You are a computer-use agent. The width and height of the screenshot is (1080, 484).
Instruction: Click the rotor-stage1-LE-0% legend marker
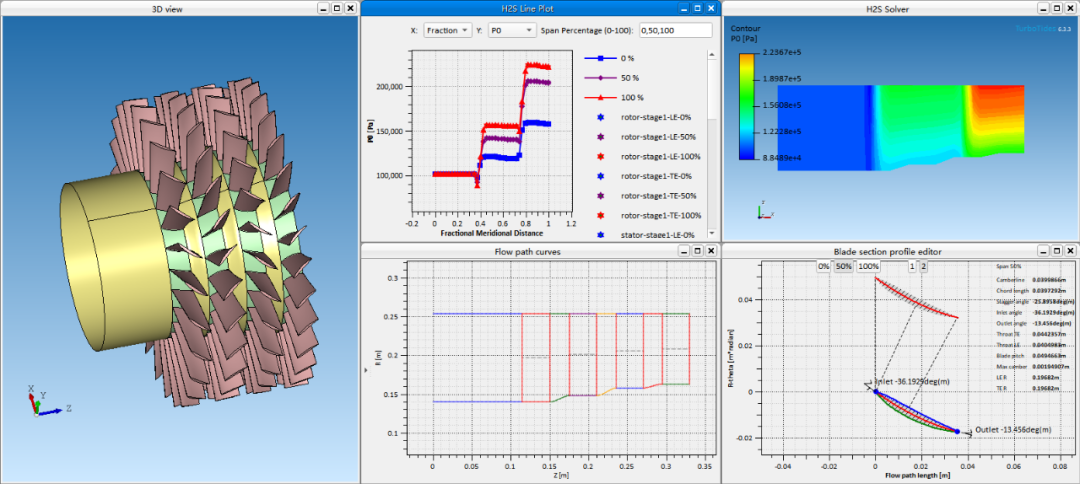pyautogui.click(x=599, y=117)
